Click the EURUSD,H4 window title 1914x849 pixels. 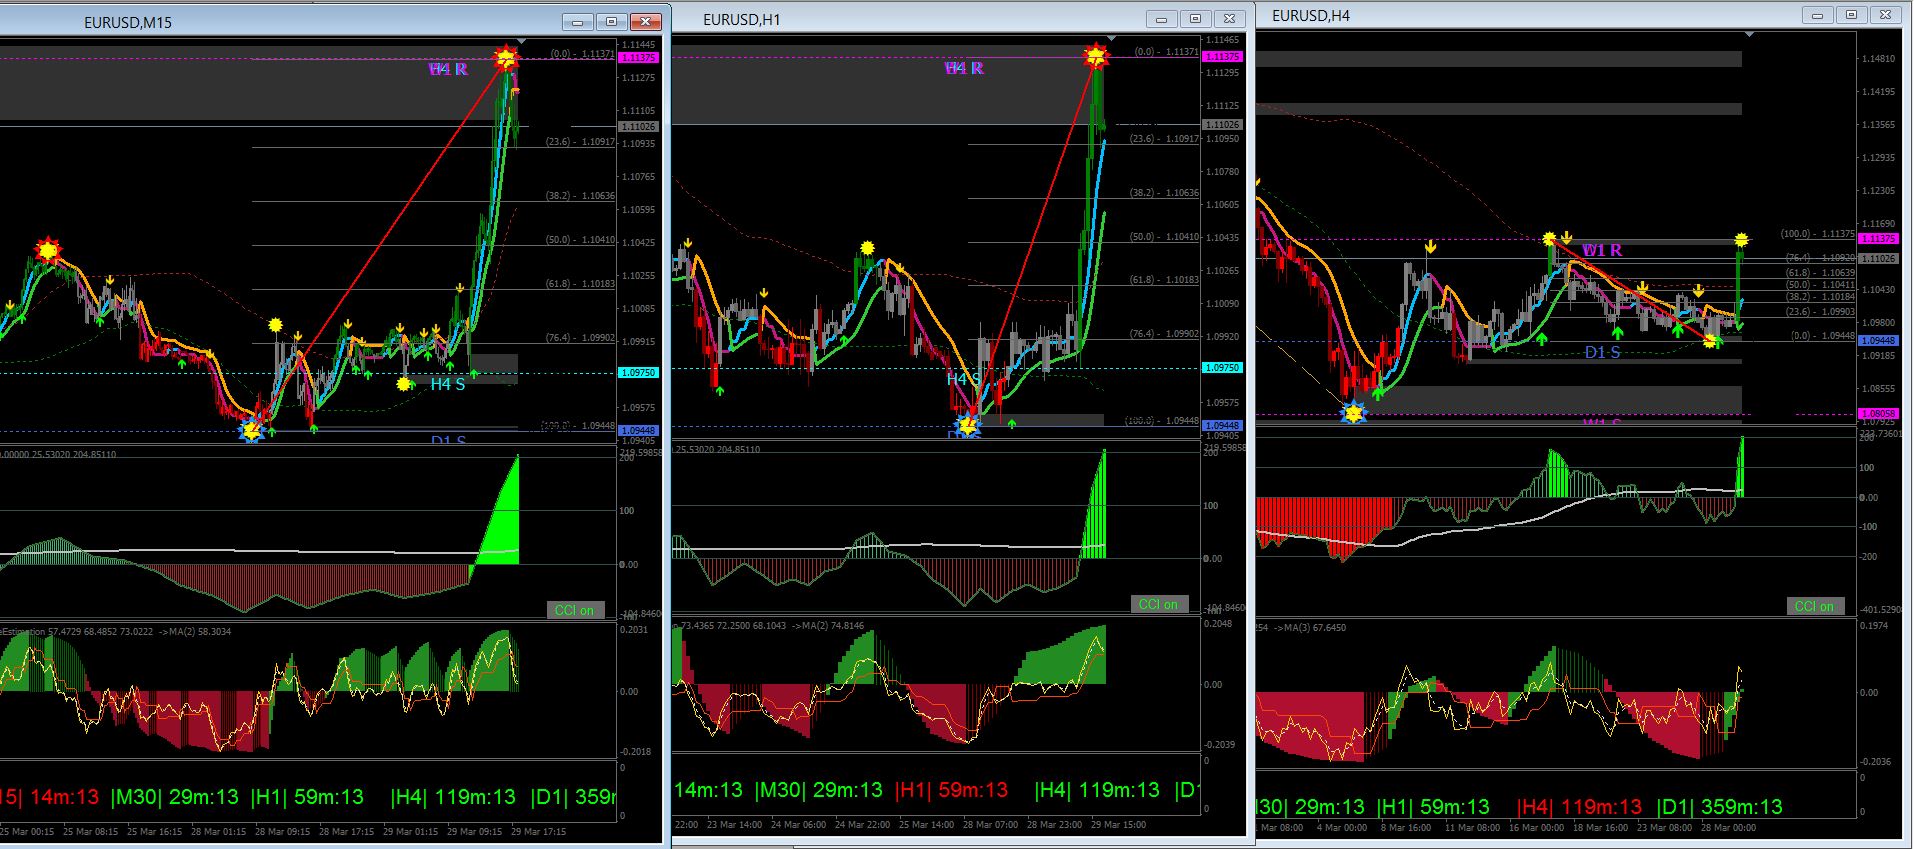pyautogui.click(x=1310, y=16)
